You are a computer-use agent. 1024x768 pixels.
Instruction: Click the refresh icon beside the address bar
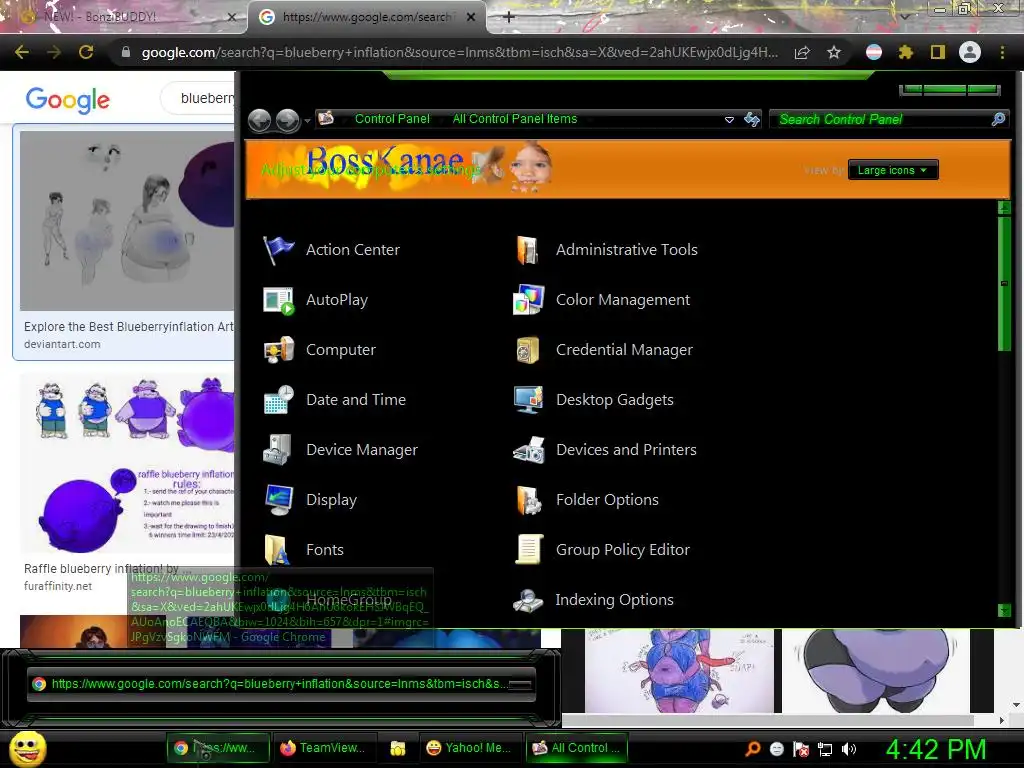coord(752,119)
